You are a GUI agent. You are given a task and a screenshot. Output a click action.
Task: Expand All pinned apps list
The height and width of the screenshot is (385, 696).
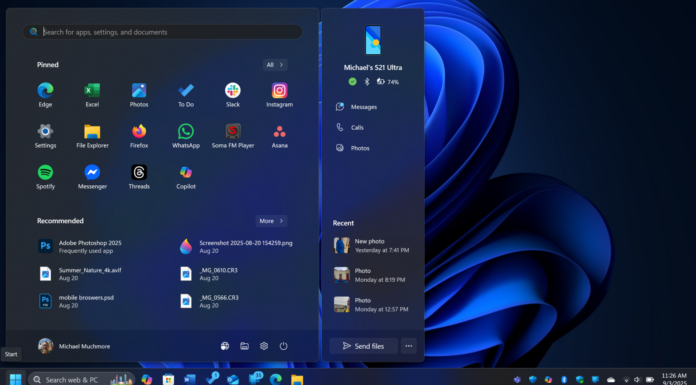coord(275,65)
